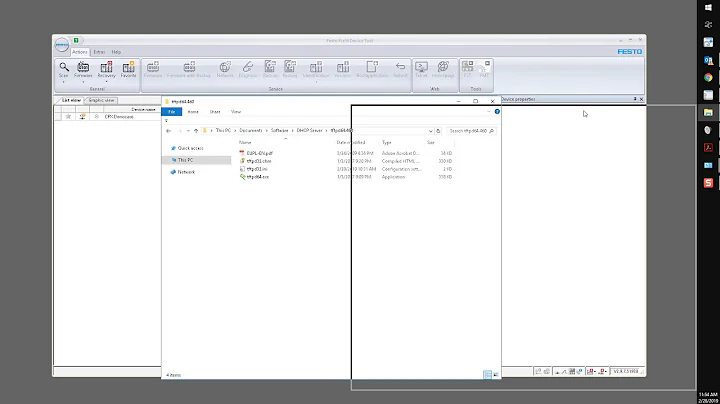Image resolution: width=720 pixels, height=404 pixels.
Task: Click Software in the address breadcrumb
Action: click(x=280, y=131)
